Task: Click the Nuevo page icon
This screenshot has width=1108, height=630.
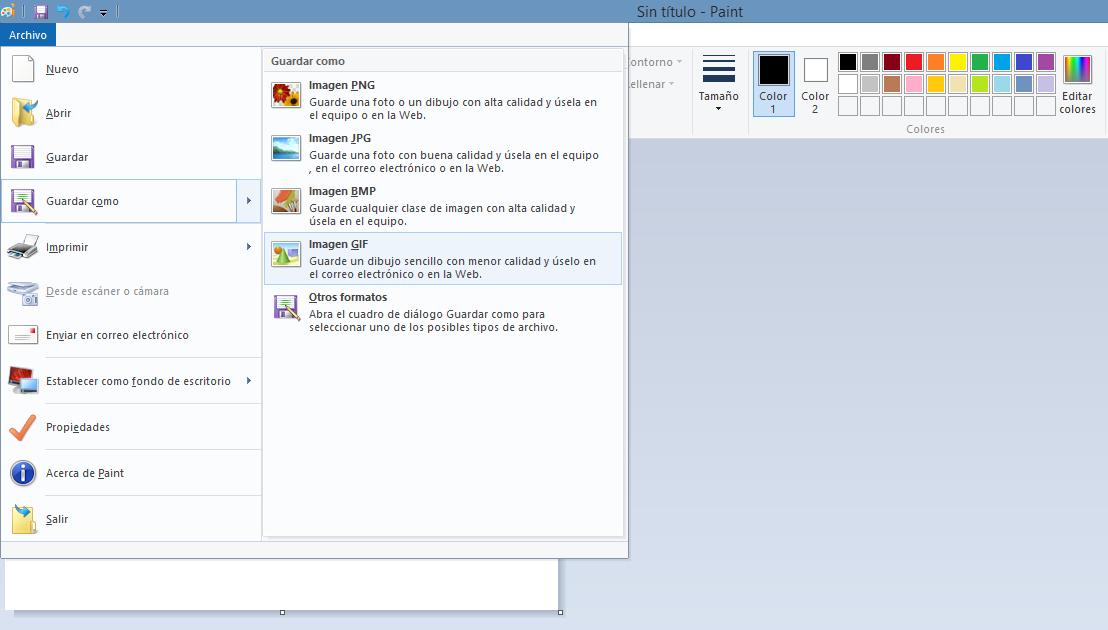Action: (22, 69)
